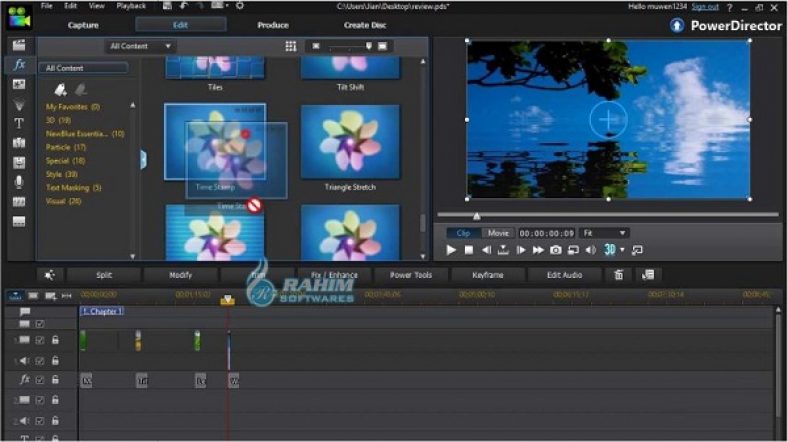Switch preview to Clip mode
The height and width of the screenshot is (442, 788).
click(x=463, y=233)
